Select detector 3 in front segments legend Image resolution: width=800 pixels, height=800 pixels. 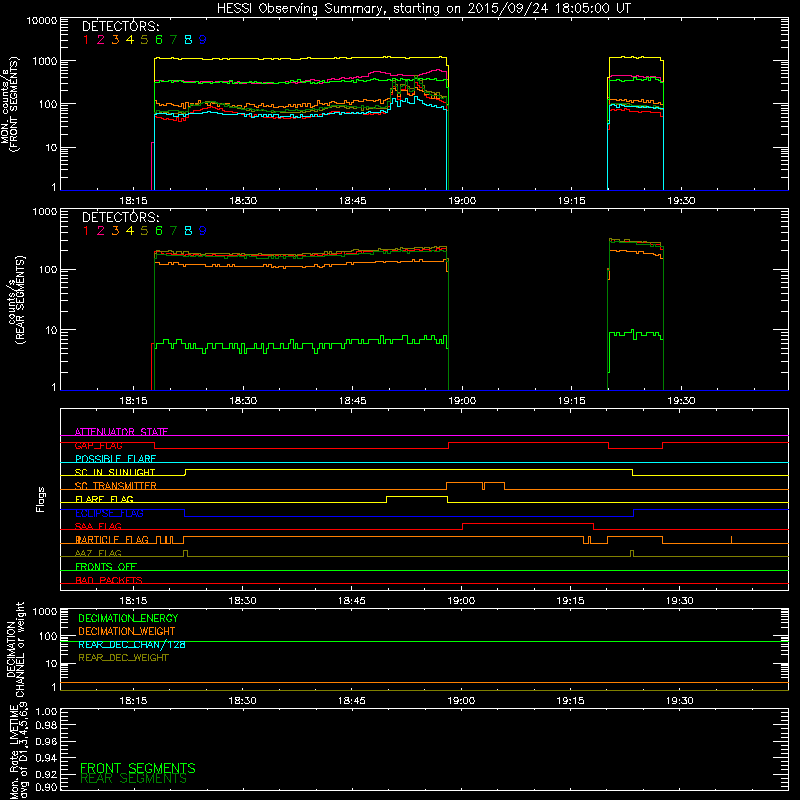tap(115, 40)
